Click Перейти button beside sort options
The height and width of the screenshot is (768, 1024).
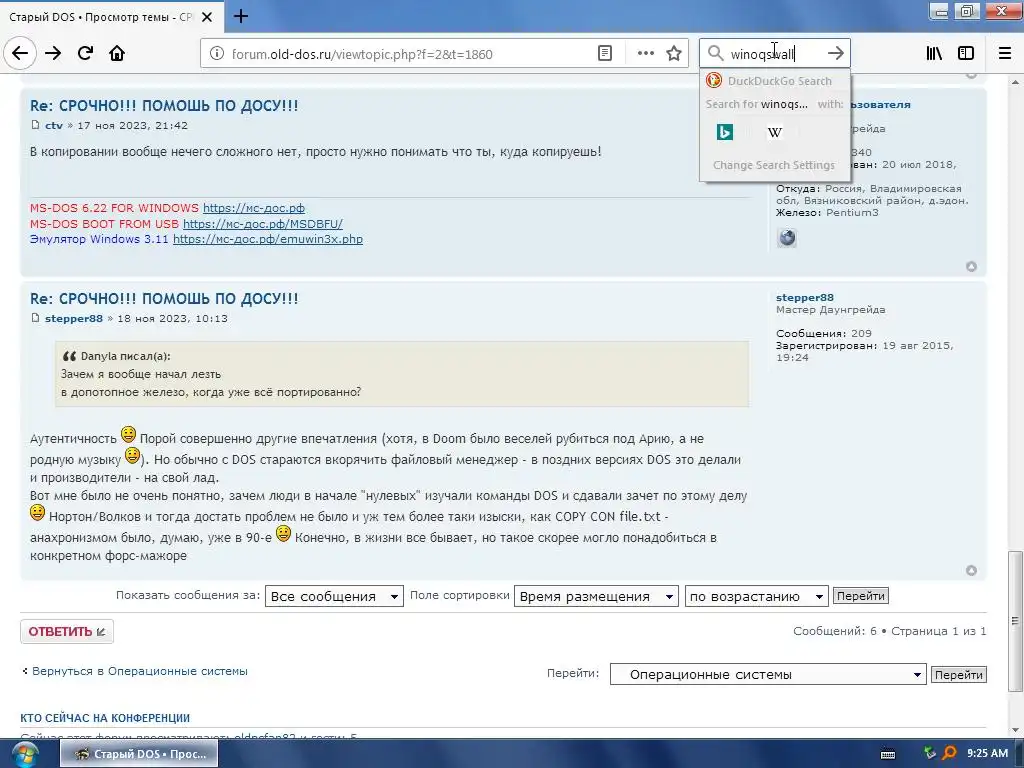(x=860, y=596)
